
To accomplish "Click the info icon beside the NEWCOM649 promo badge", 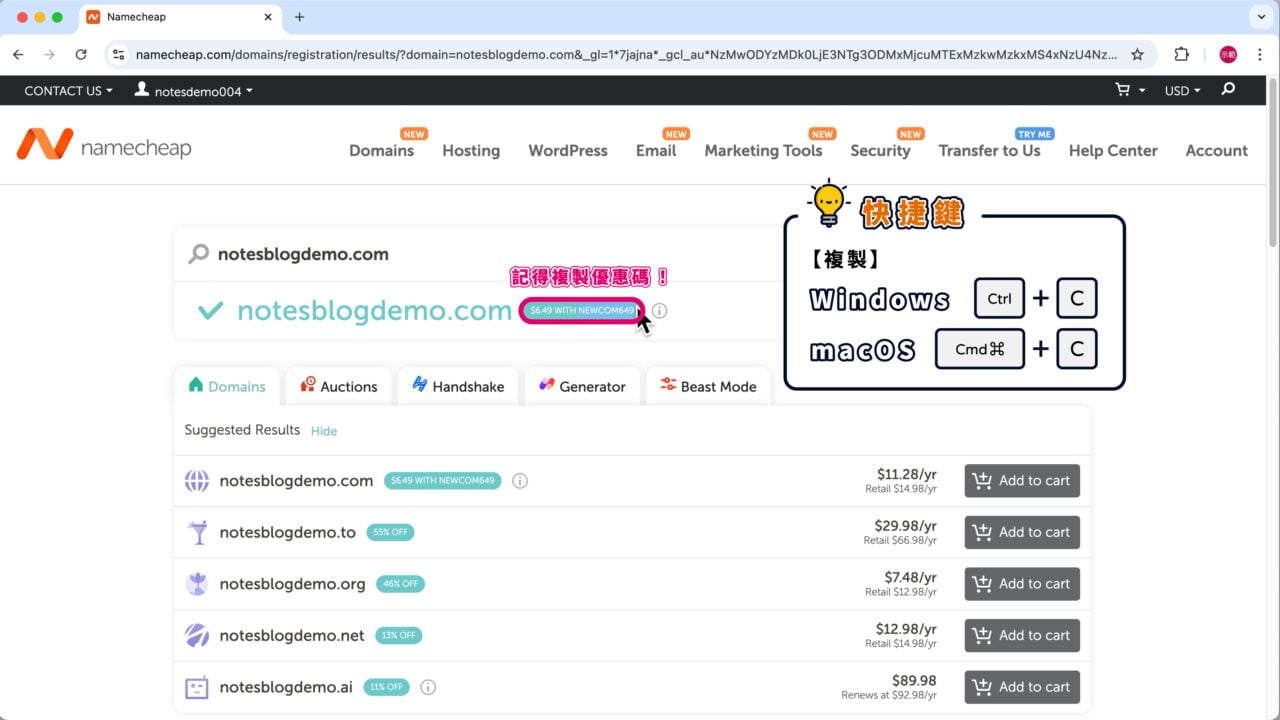I will pyautogui.click(x=659, y=311).
